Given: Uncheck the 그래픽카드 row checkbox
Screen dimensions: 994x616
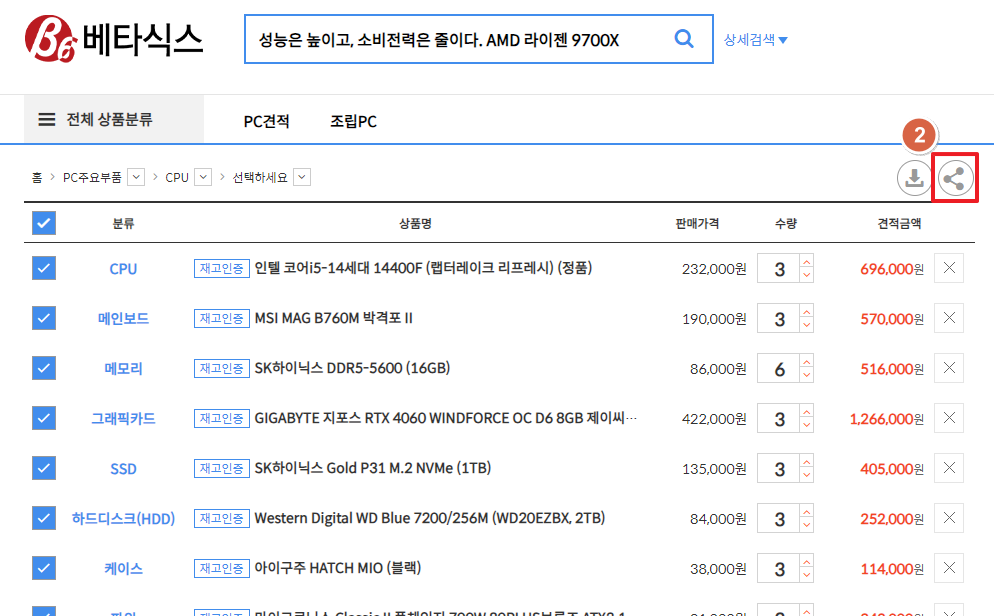Looking at the screenshot, I should 44,418.
